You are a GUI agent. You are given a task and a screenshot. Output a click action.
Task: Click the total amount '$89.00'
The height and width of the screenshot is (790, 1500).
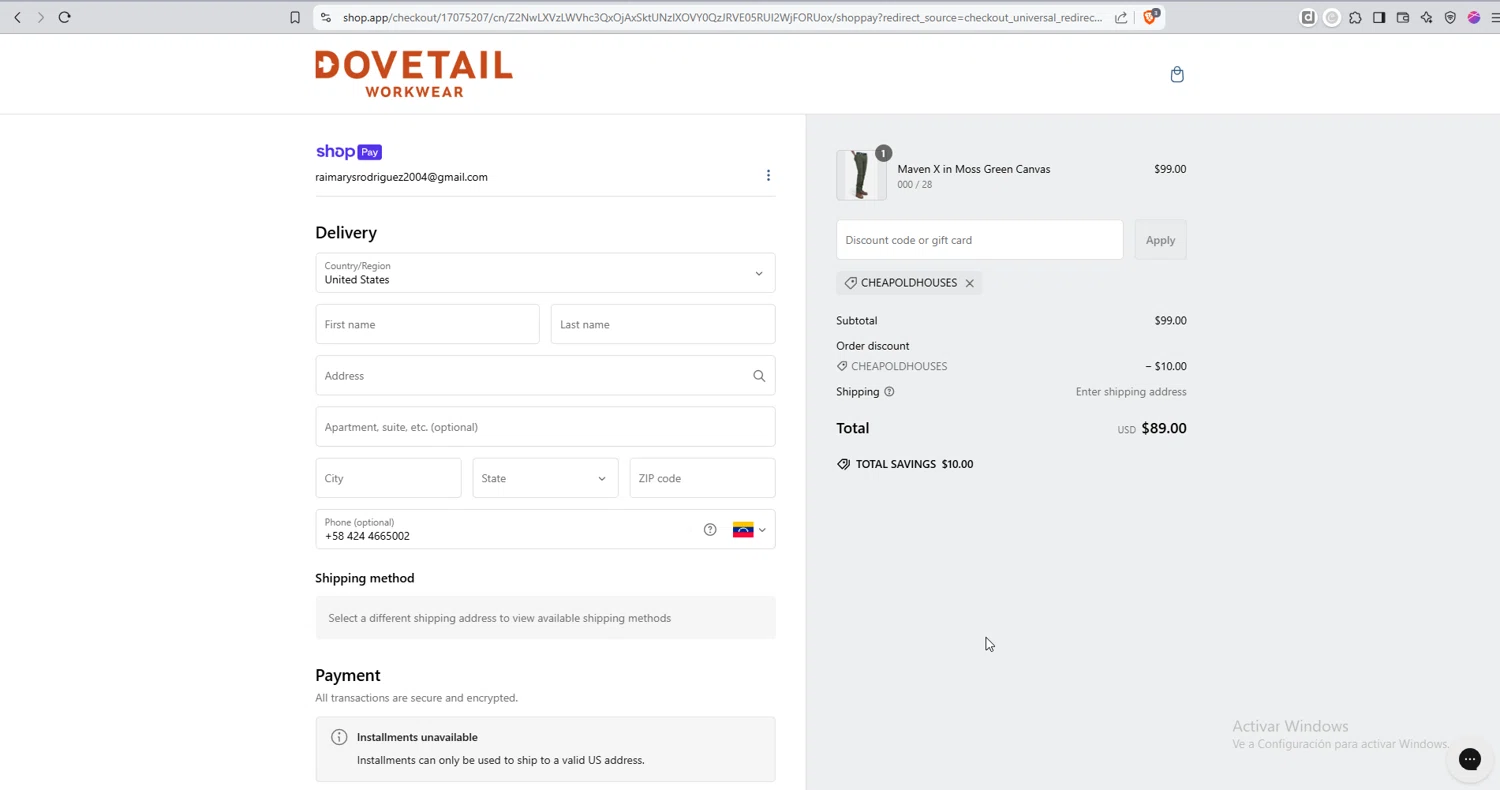(1164, 428)
